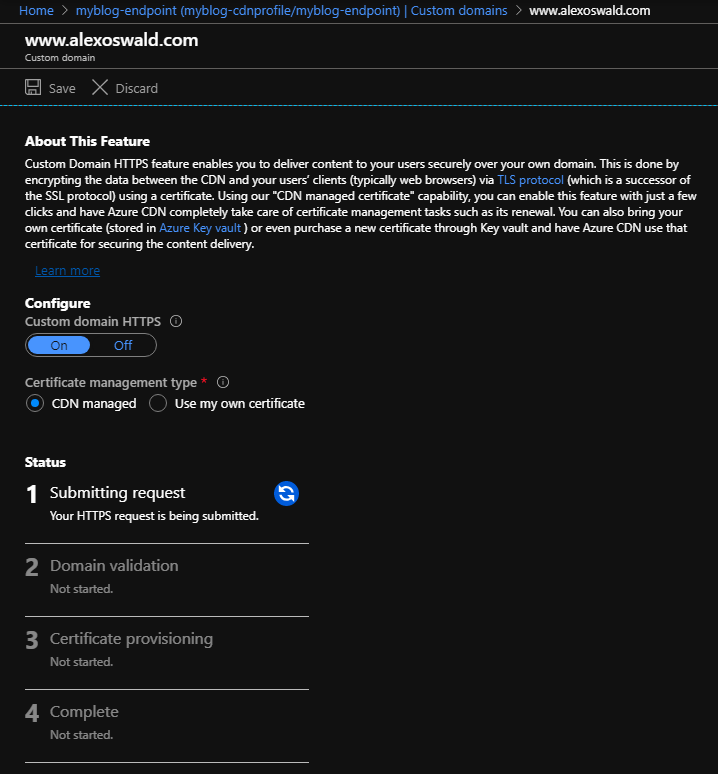Click Discard button label
This screenshot has width=718, height=774.
point(137,88)
